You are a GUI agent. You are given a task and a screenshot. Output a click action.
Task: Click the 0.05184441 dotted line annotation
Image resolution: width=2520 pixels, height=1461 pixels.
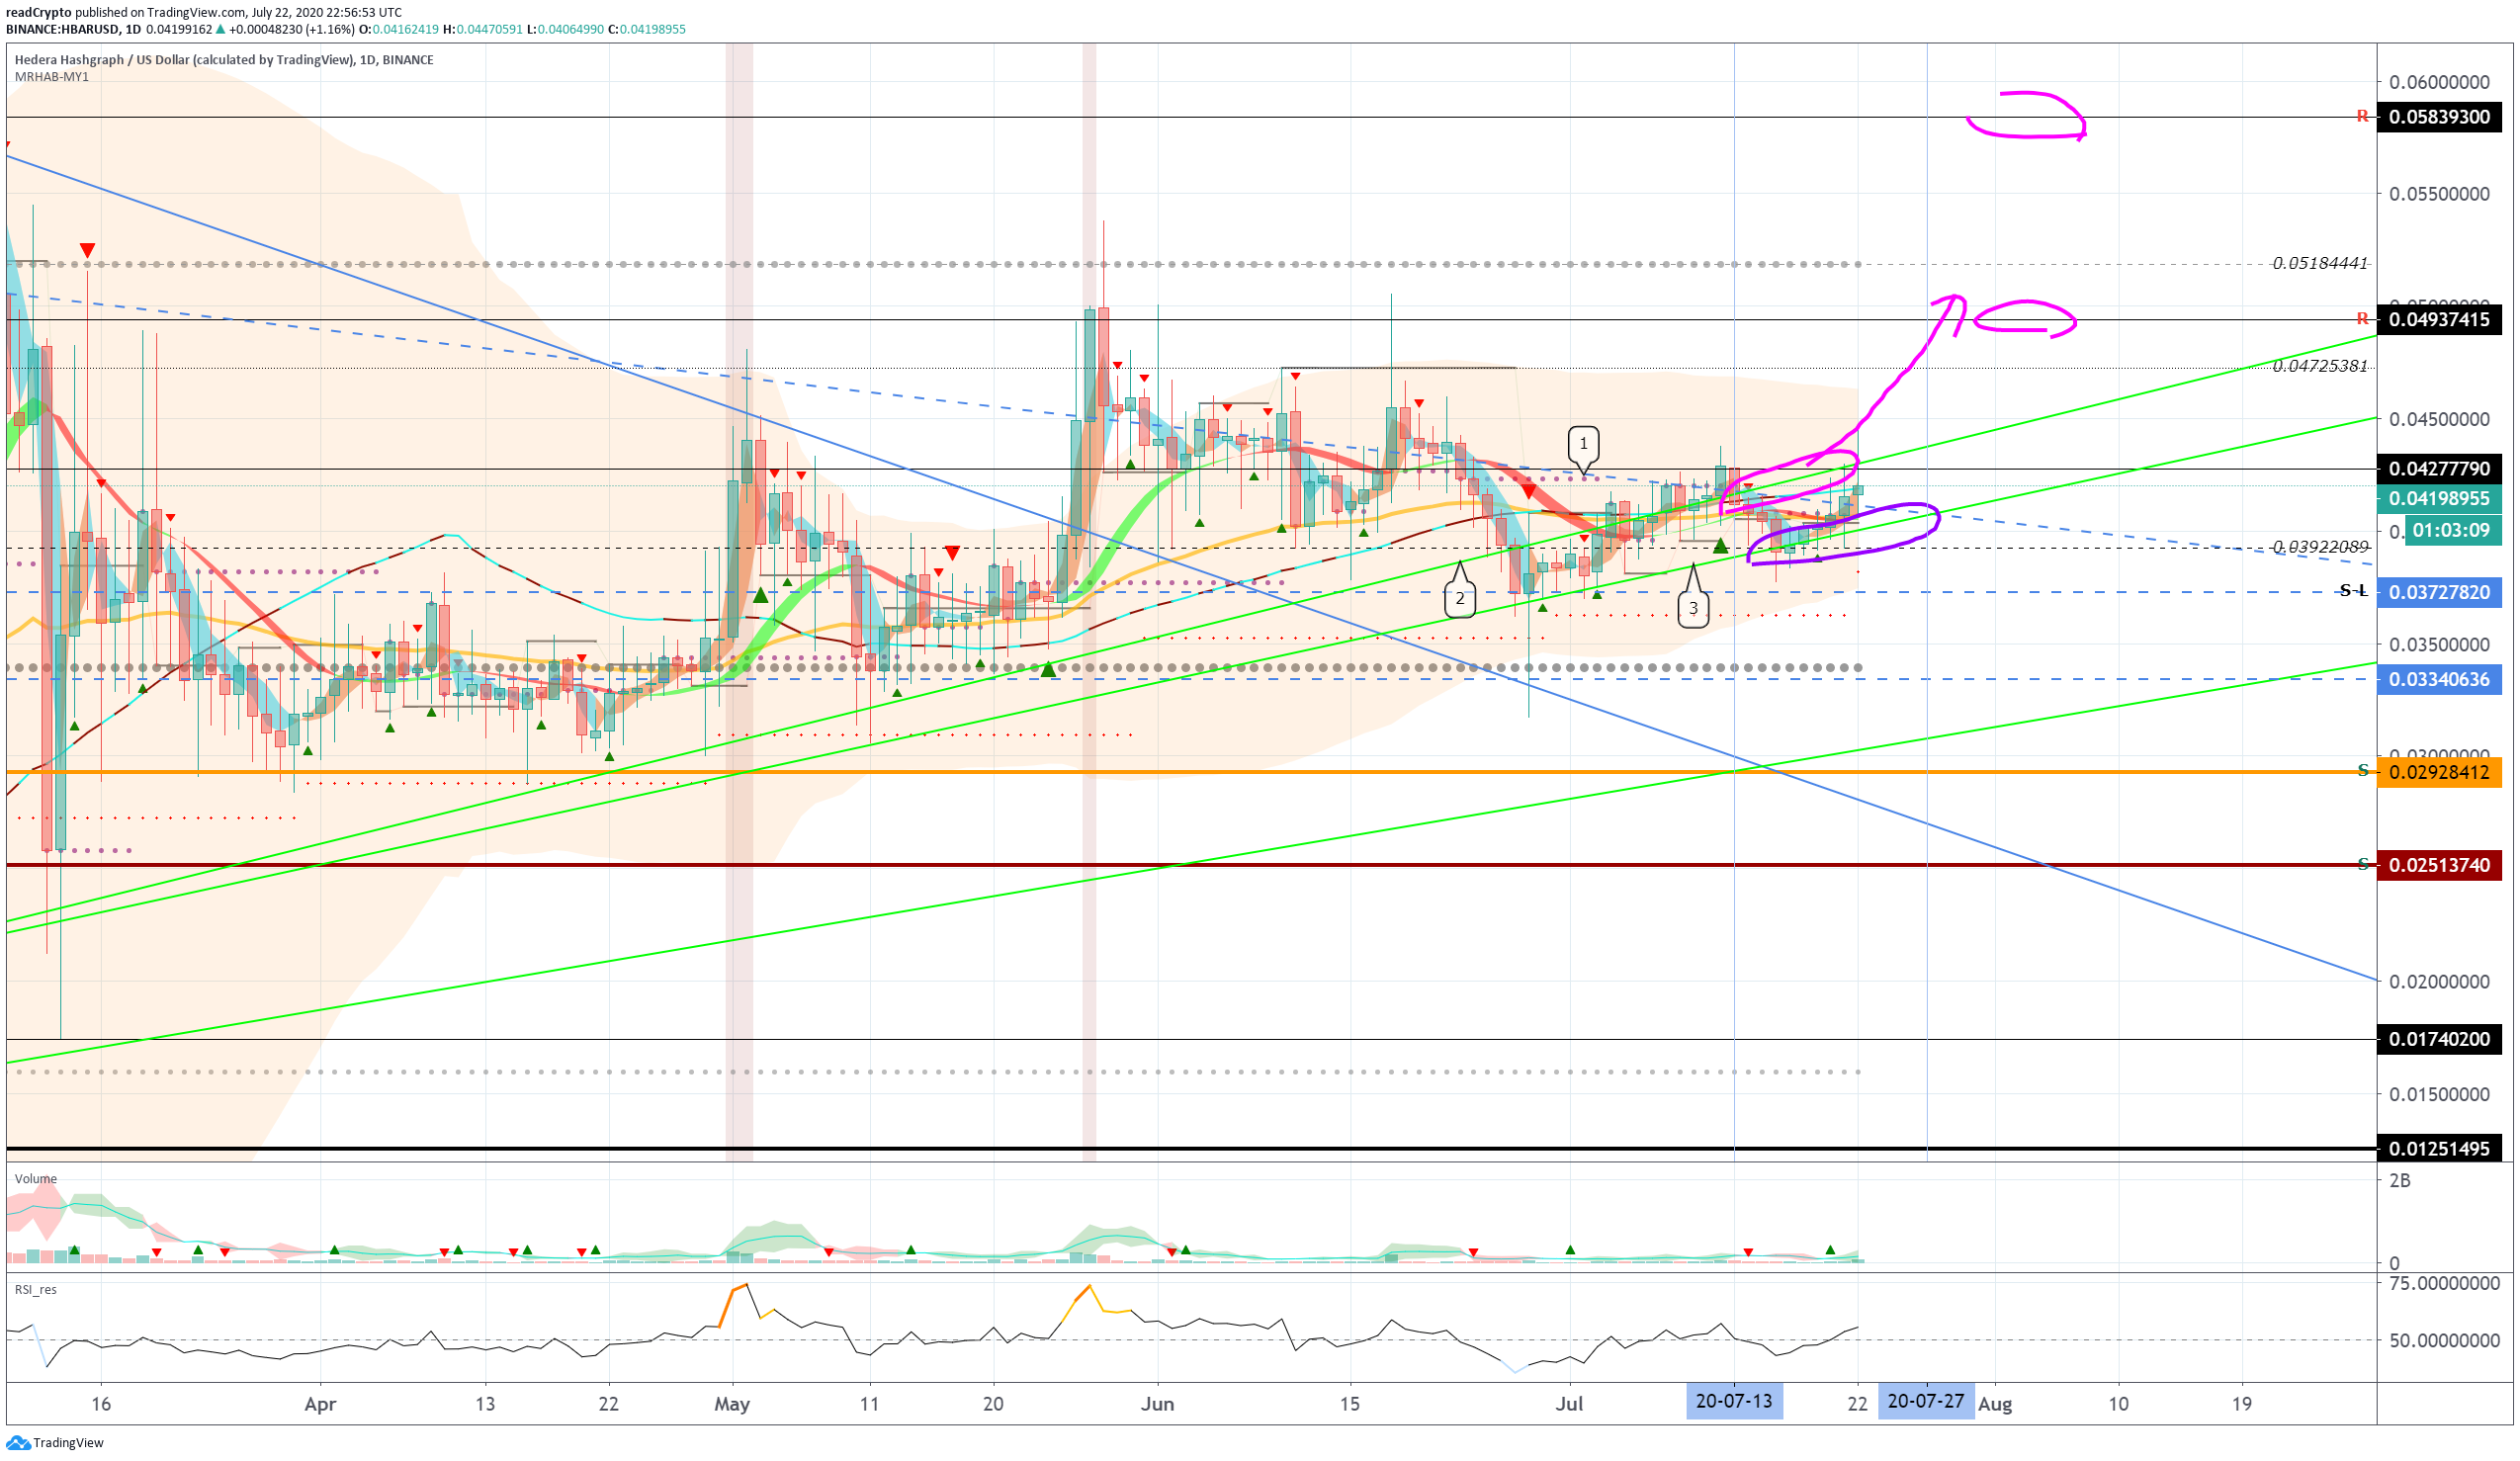2320,264
